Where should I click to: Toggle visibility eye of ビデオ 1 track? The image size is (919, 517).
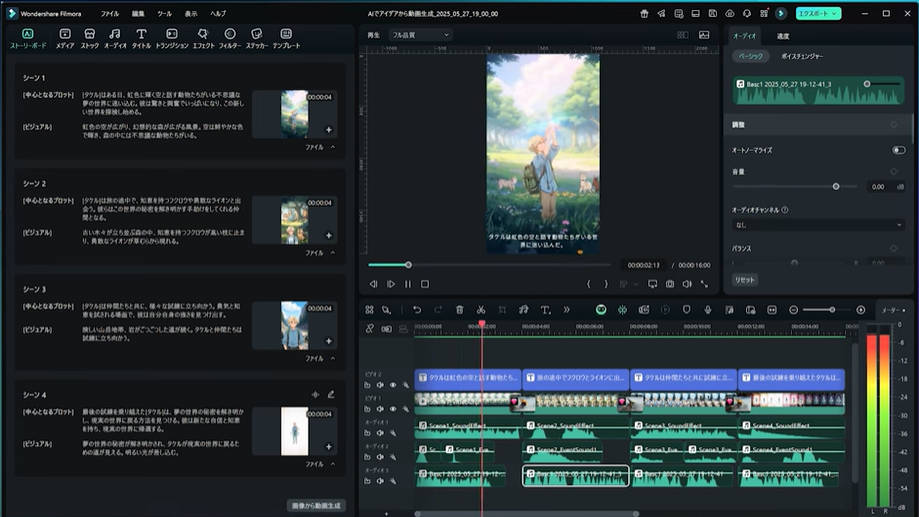pos(393,409)
